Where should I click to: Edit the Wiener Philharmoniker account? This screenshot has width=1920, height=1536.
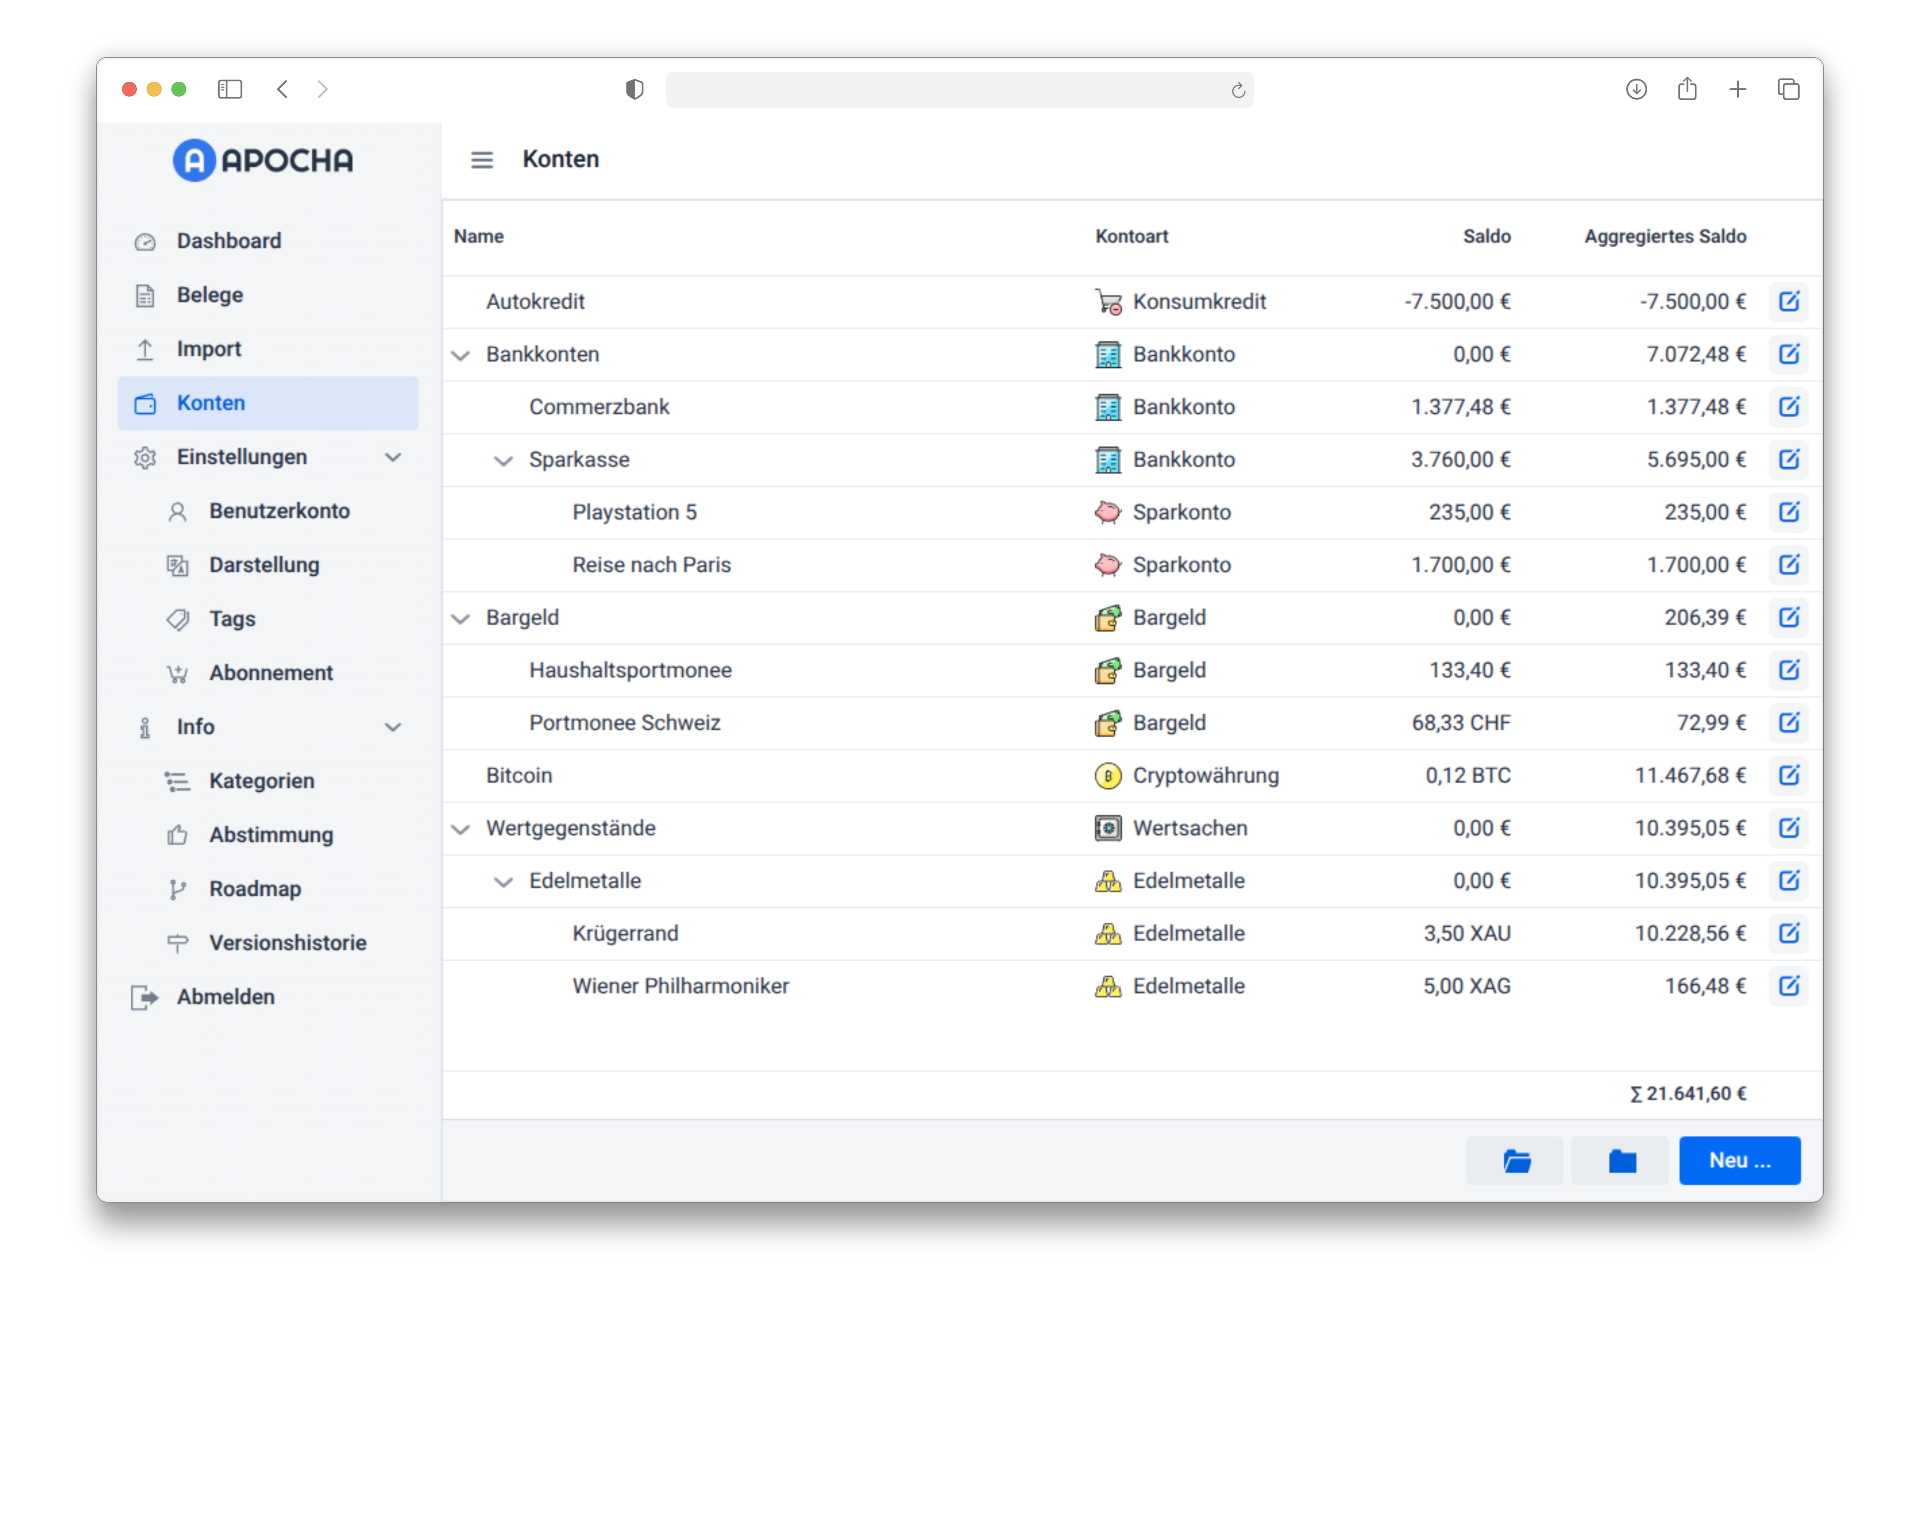pos(1789,986)
